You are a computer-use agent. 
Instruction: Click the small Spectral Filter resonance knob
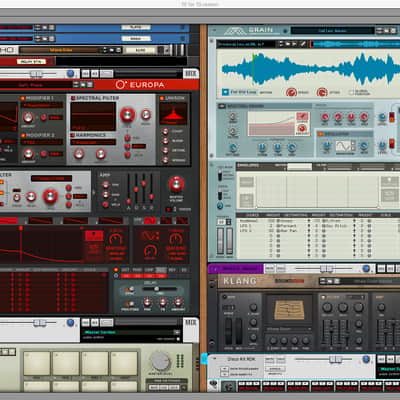pyautogui.click(x=146, y=115)
